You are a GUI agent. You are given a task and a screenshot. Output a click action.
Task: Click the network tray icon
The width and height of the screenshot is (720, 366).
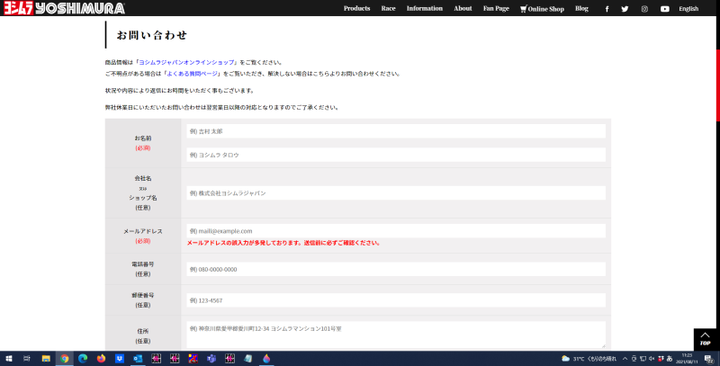pos(642,359)
